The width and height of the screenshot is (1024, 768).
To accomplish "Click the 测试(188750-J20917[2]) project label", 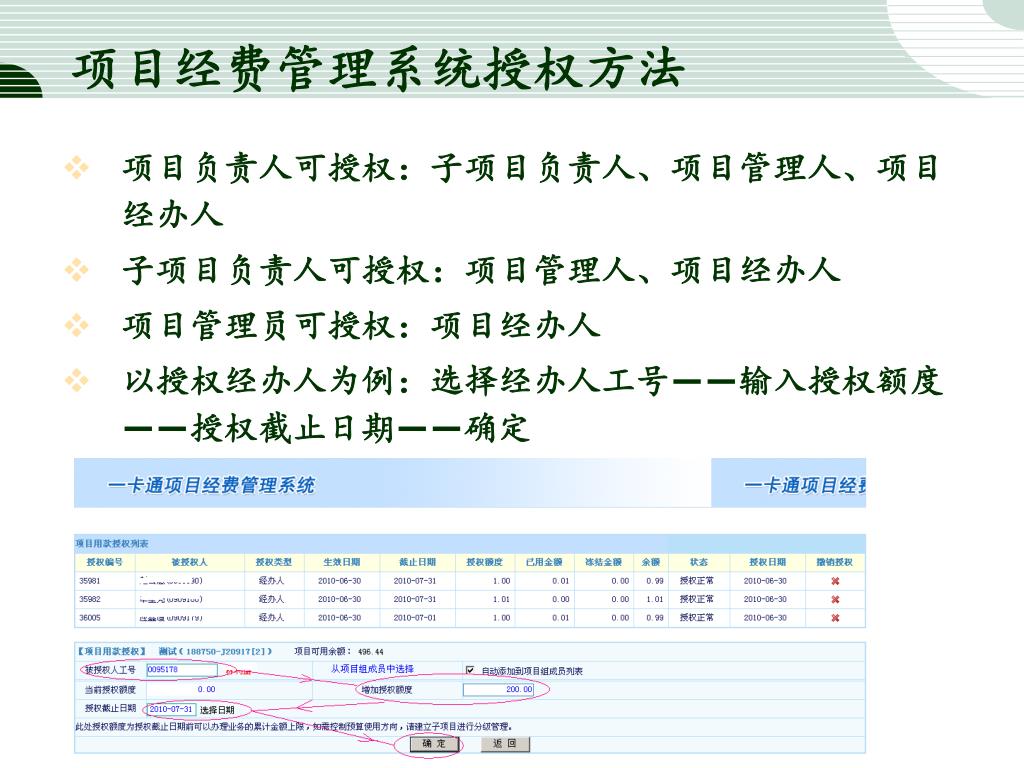I will click(x=215, y=651).
